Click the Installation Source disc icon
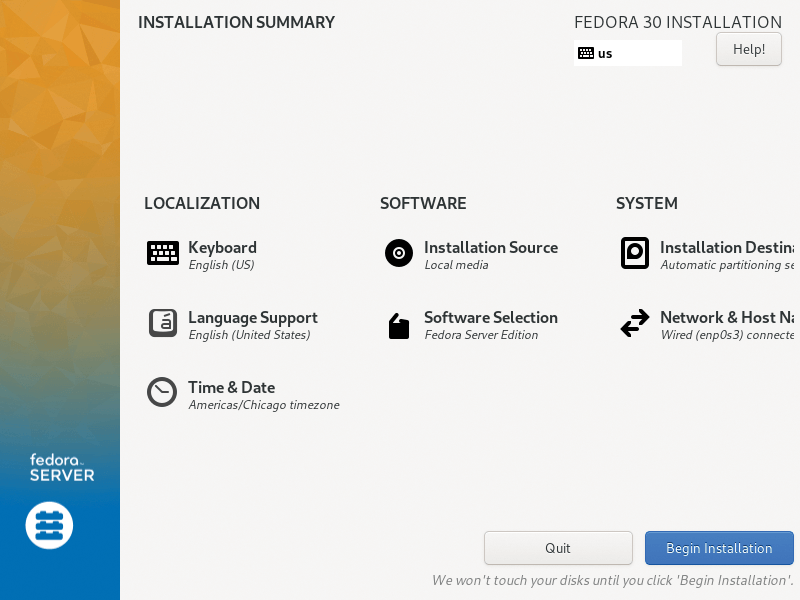 point(399,253)
